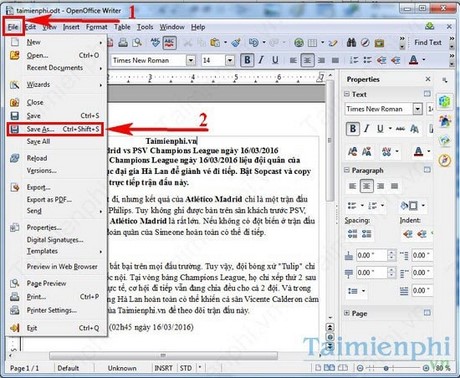
Task: Open the Navigator compass icon in toolbar
Action: point(365,43)
